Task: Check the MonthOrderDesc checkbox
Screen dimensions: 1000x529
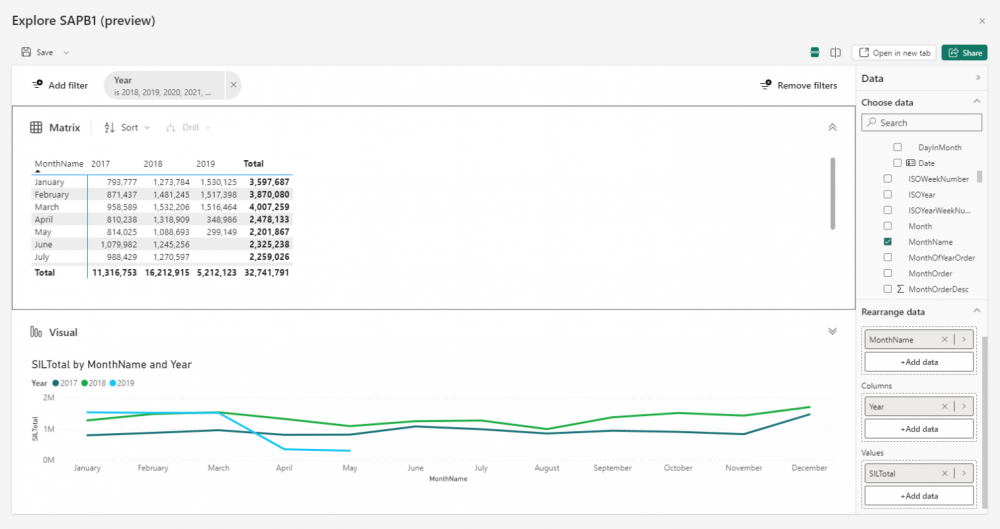Action: [x=887, y=289]
